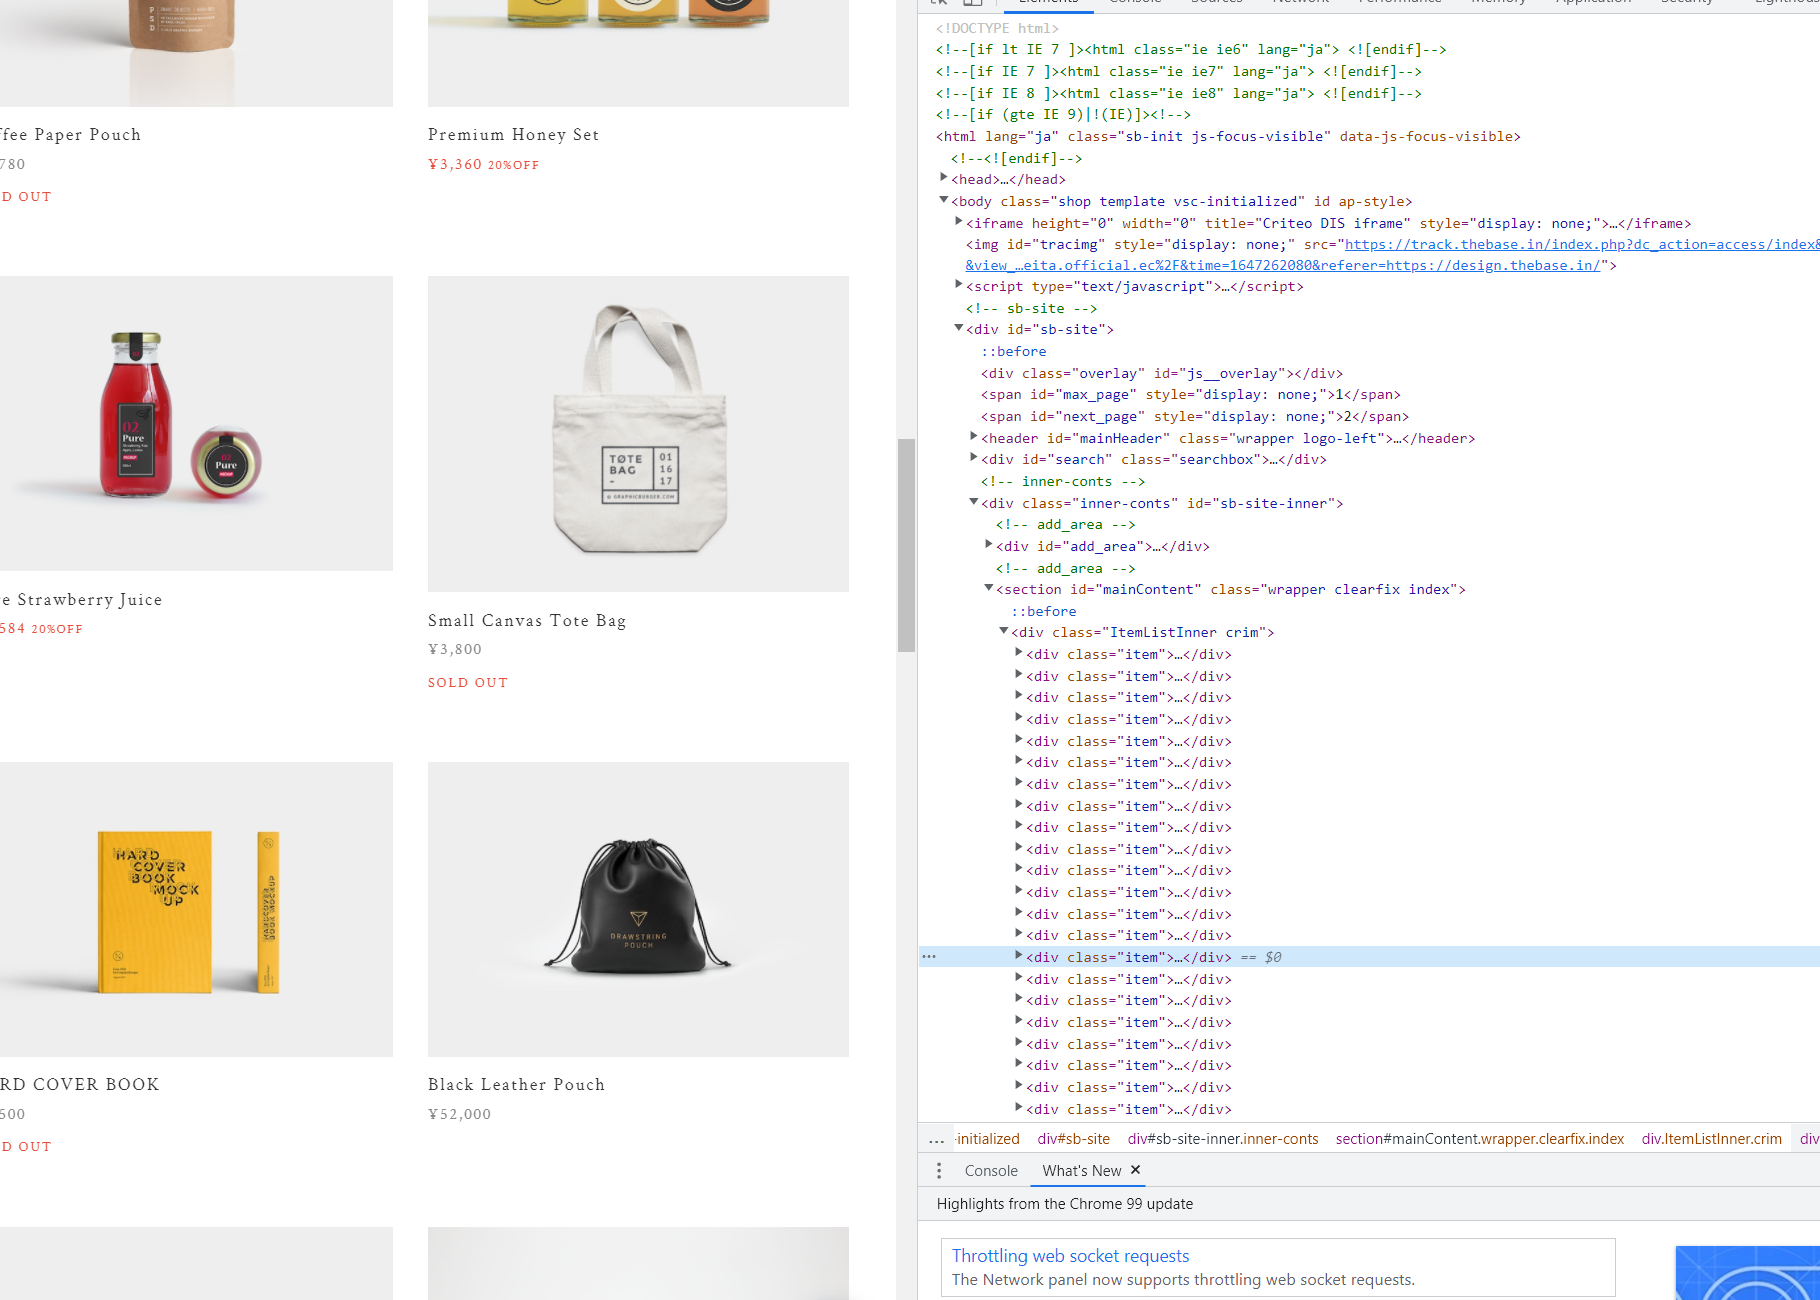
Task: Collapse the ItemListInner crim div
Action: (x=1003, y=631)
